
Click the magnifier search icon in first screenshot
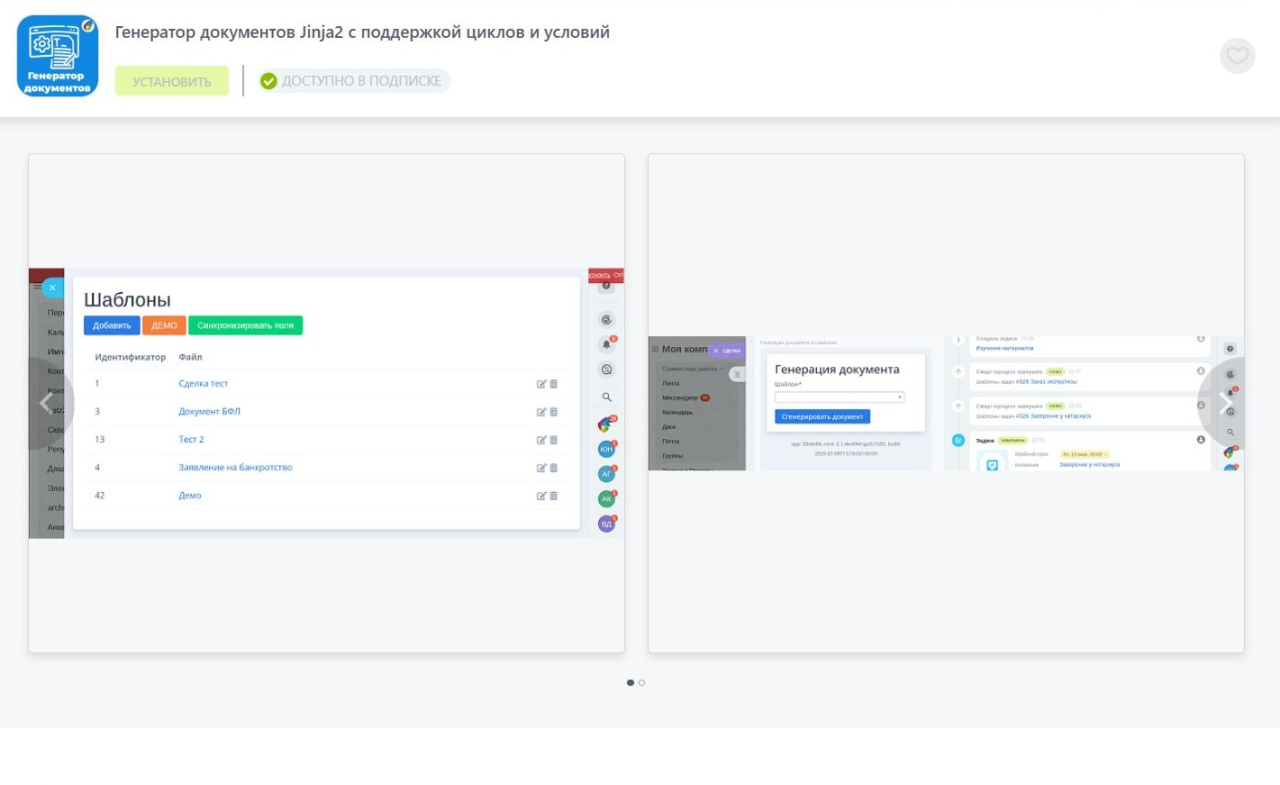(606, 397)
